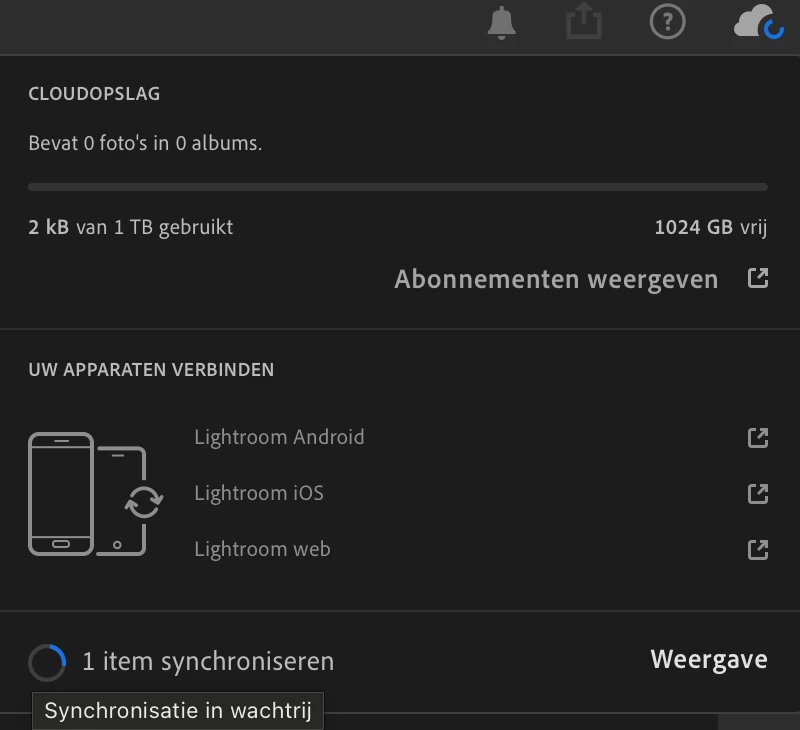Open Abonnementen weergeven link
The image size is (800, 730).
click(556, 280)
